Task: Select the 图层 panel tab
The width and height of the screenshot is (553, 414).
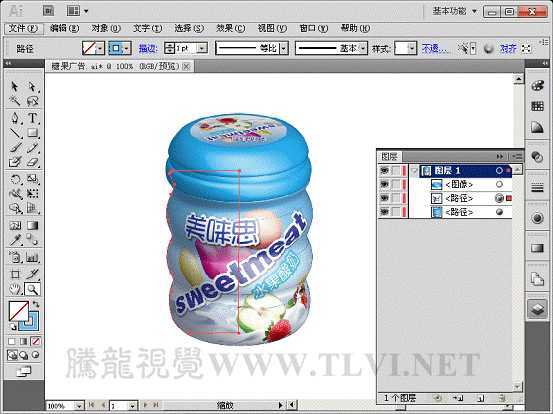Action: tap(389, 156)
